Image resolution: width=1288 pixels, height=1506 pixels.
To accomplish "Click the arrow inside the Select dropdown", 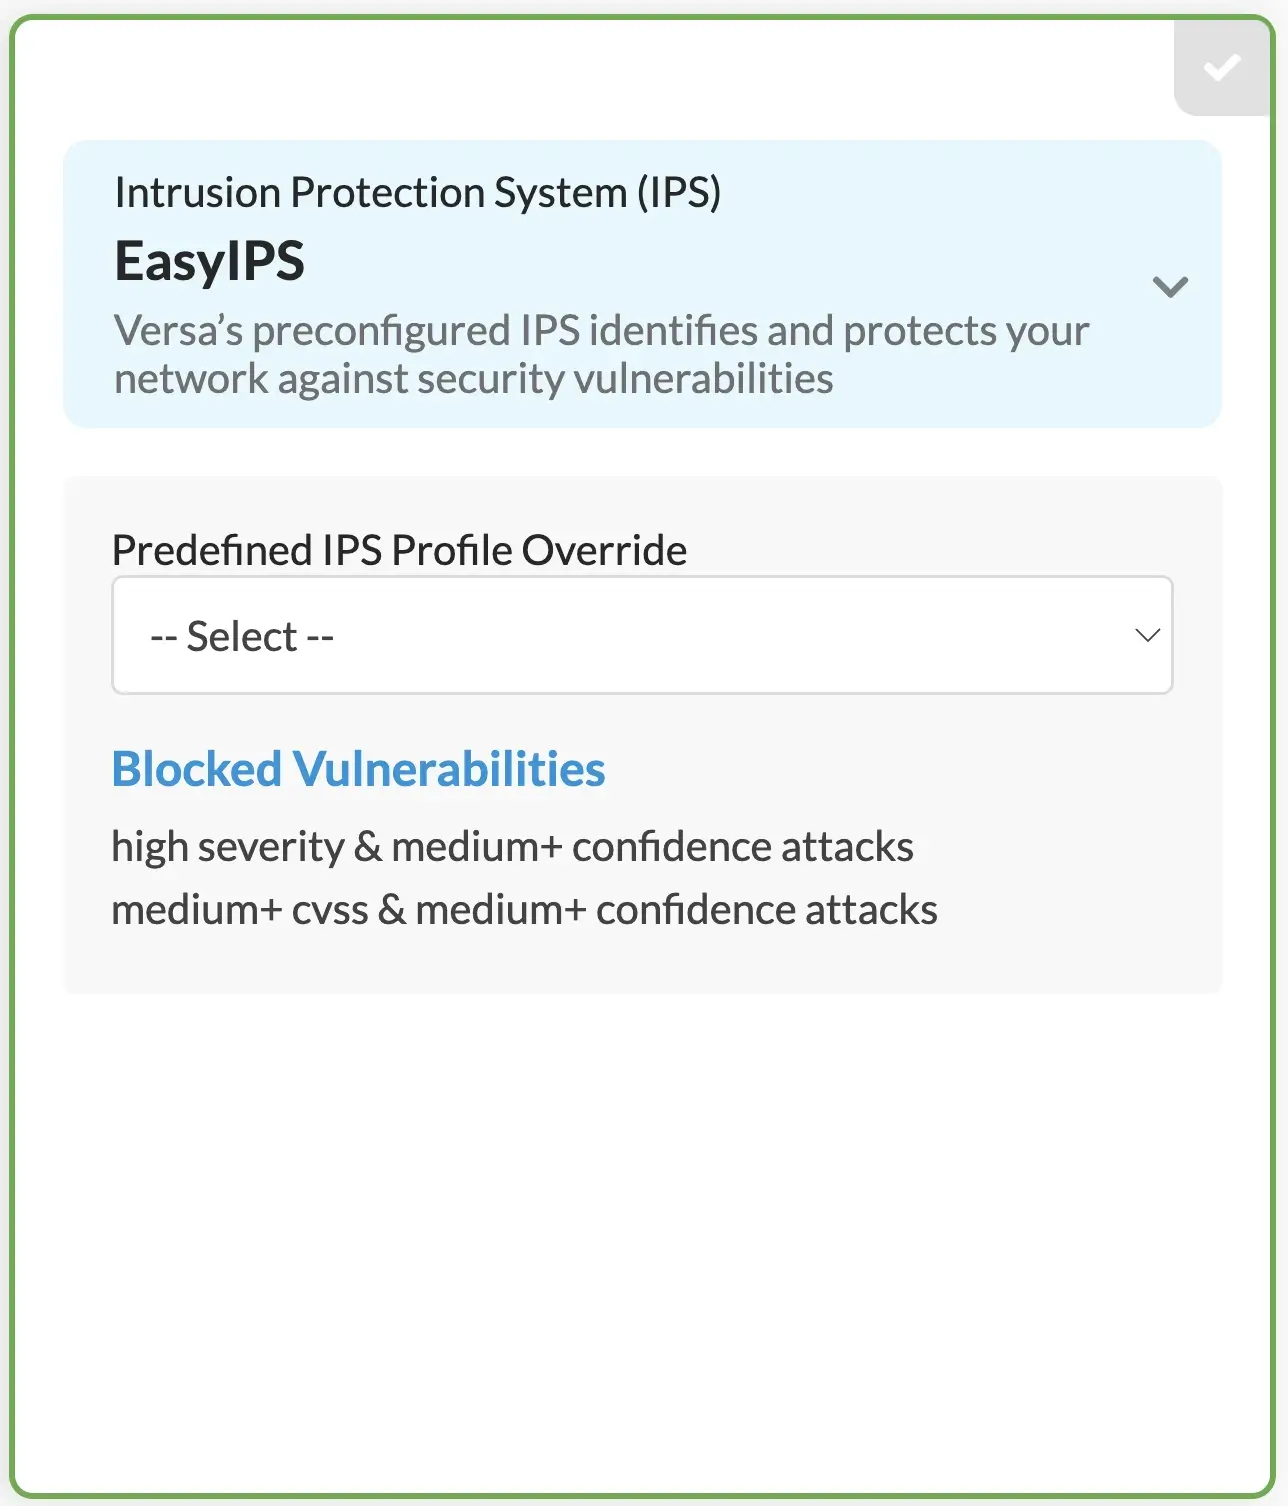I will coord(1147,635).
